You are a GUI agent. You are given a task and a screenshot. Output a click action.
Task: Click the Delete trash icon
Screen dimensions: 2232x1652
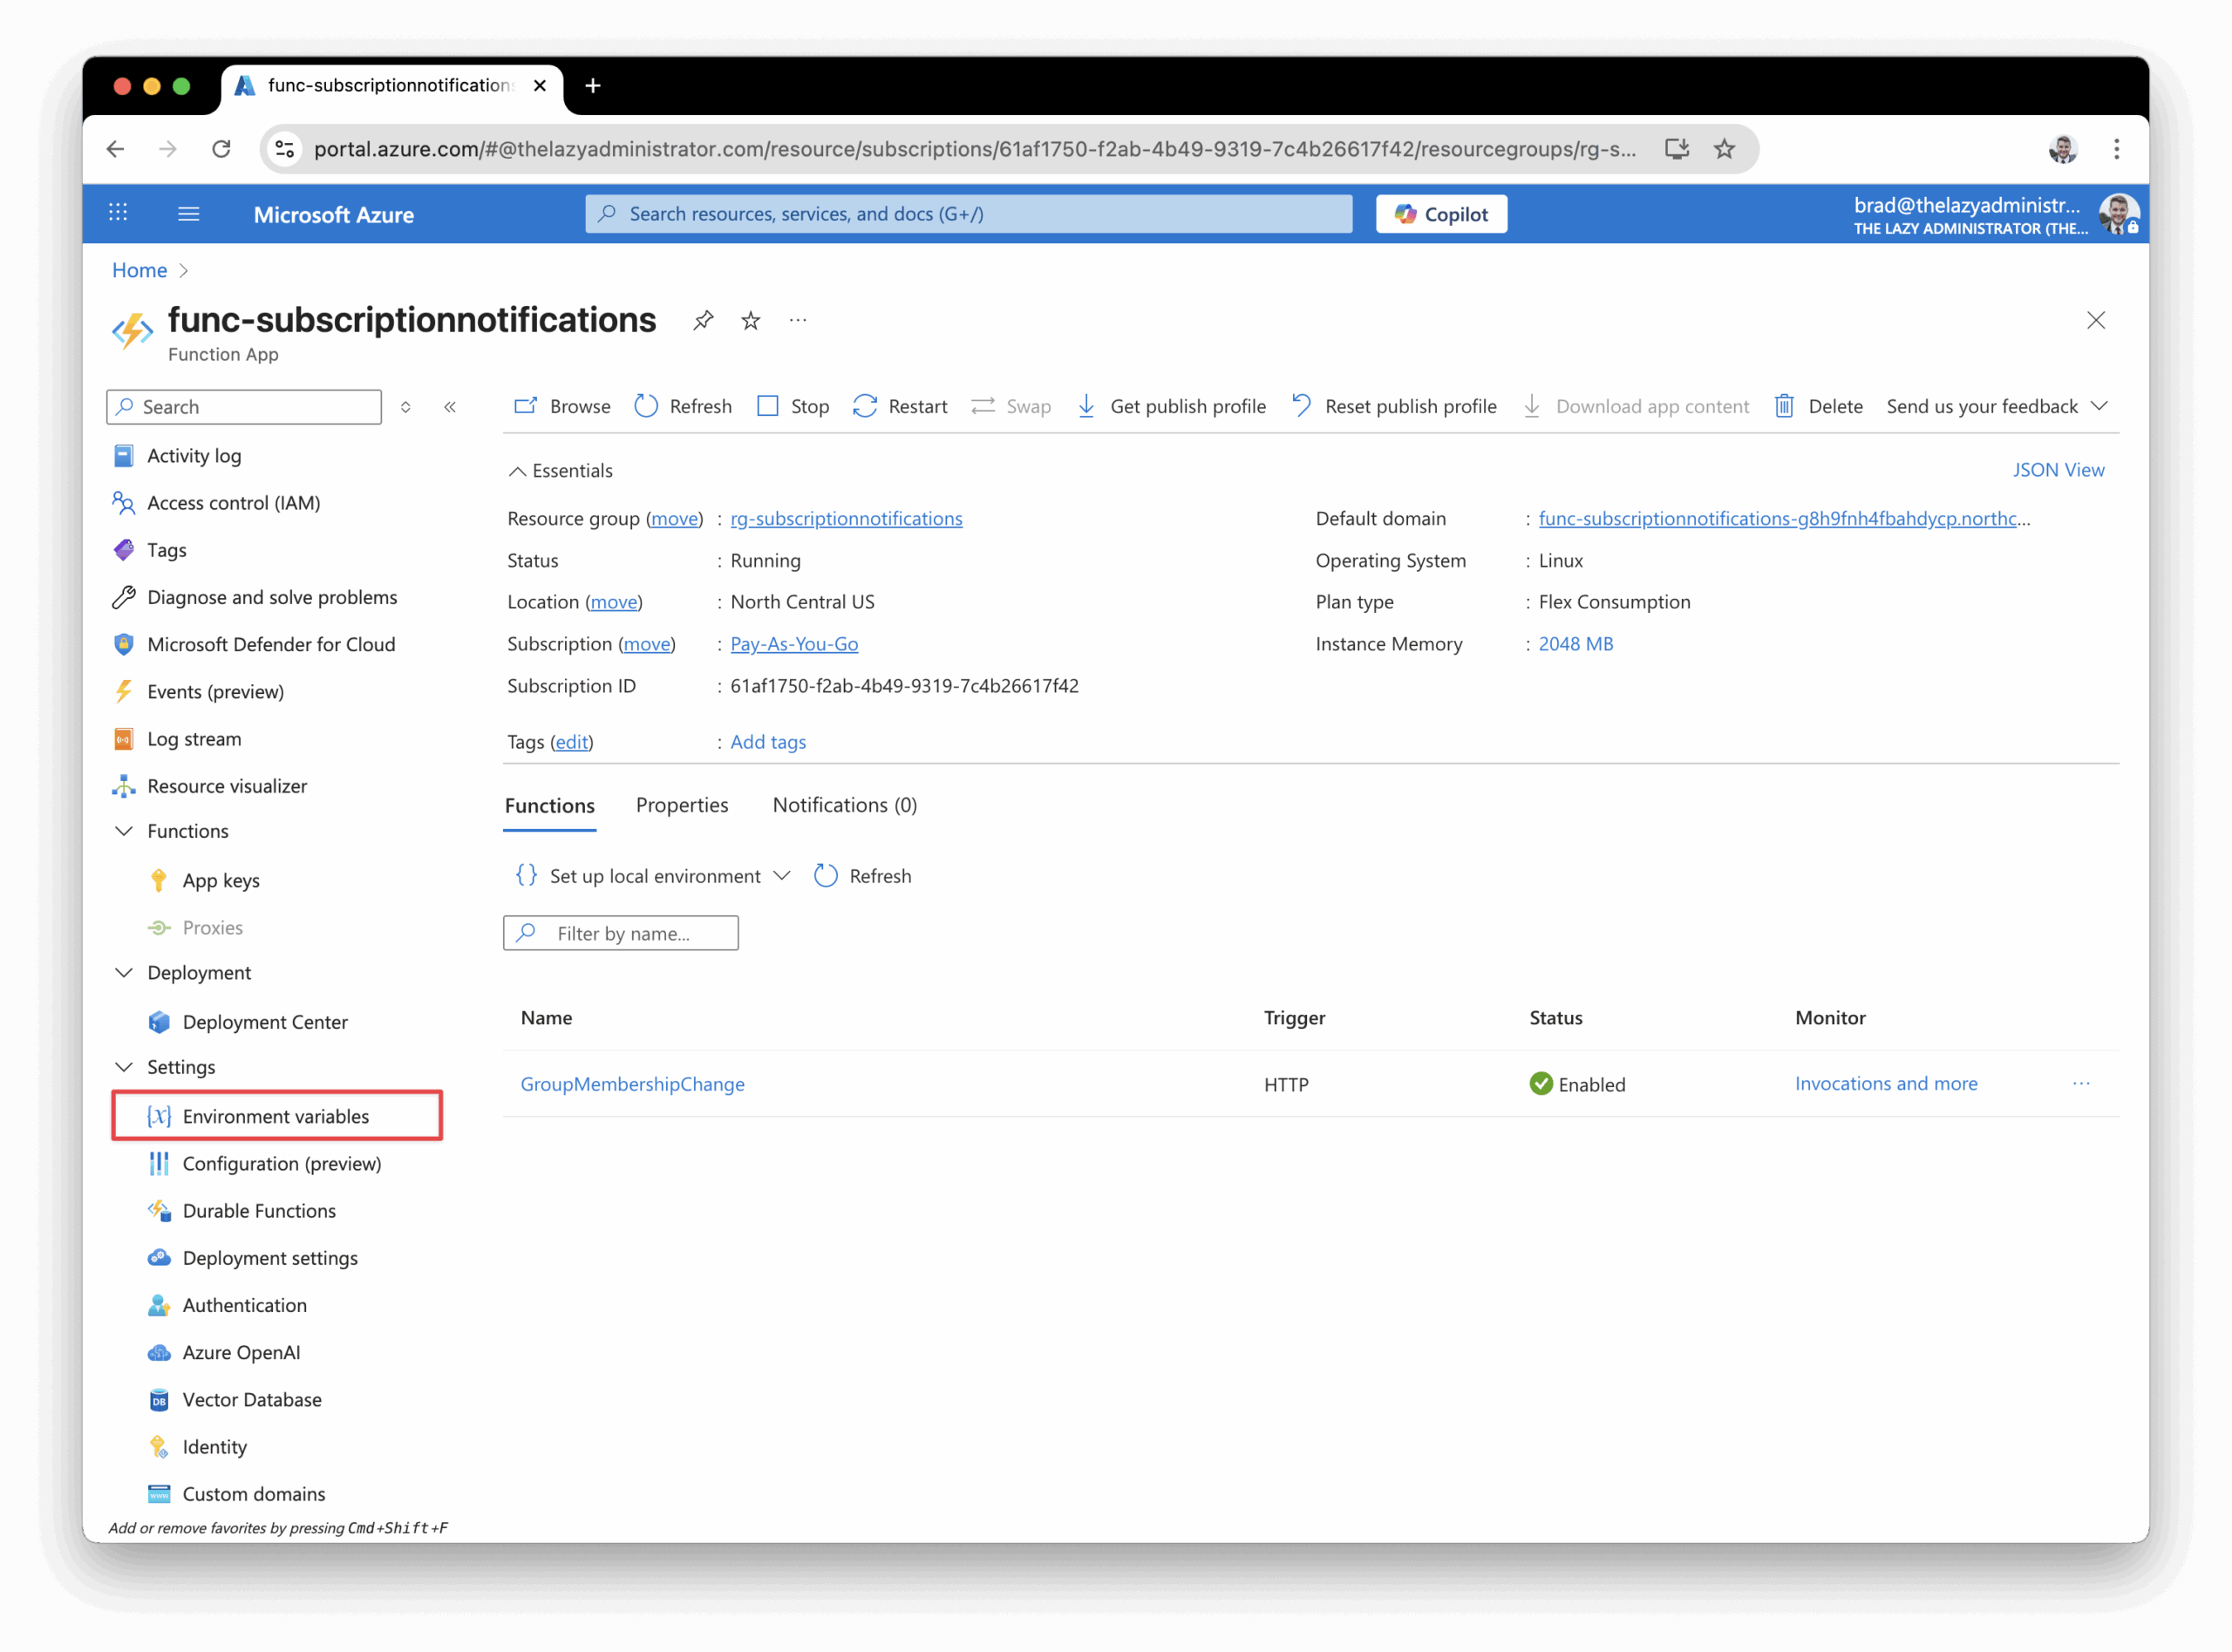1784,406
